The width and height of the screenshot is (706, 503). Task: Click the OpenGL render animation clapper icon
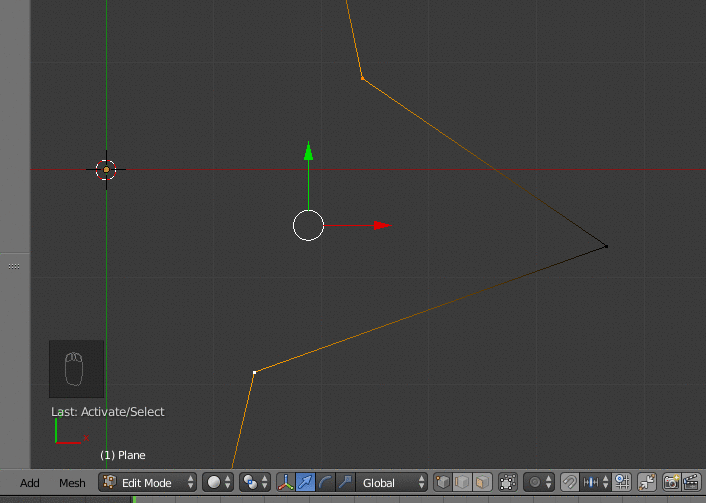tap(692, 483)
